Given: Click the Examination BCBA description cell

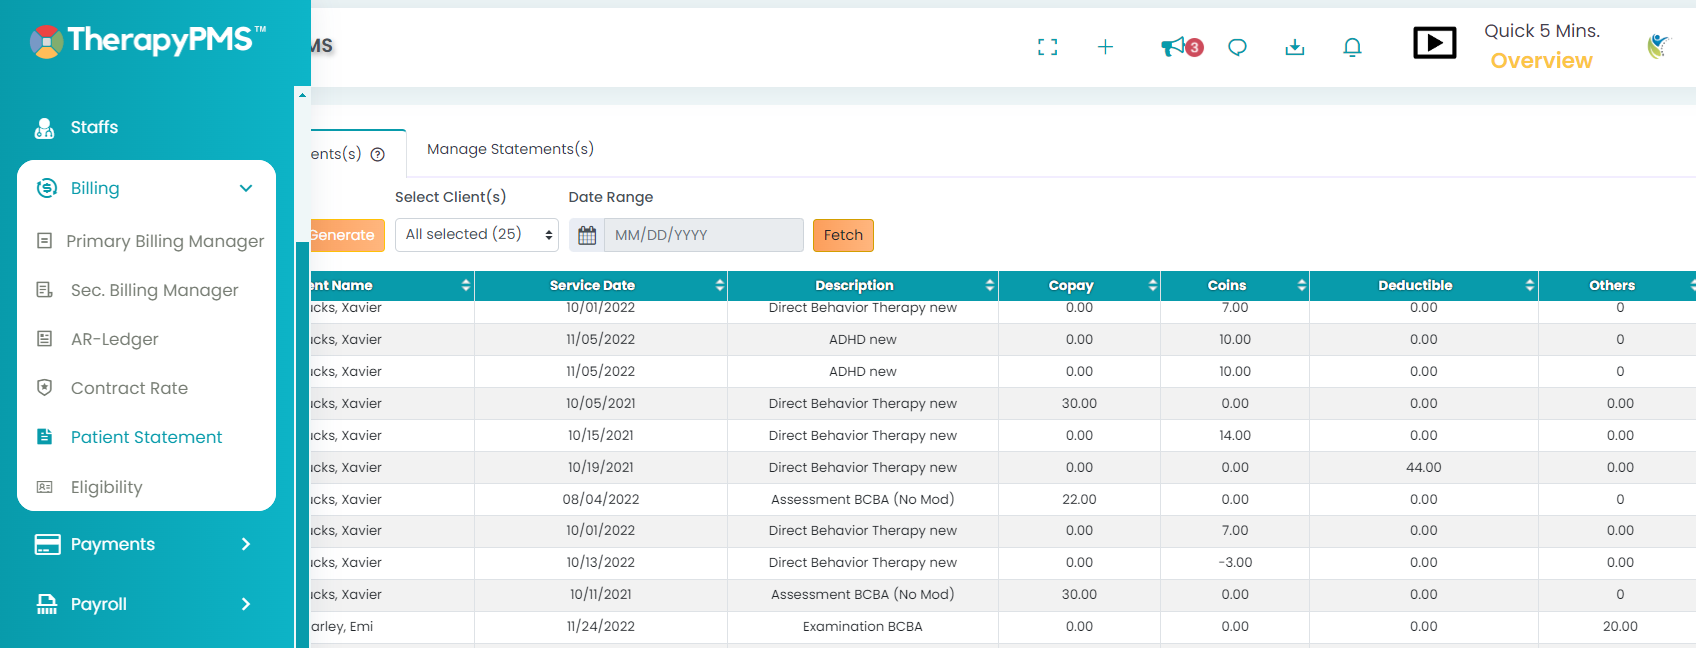Looking at the screenshot, I should click(863, 626).
